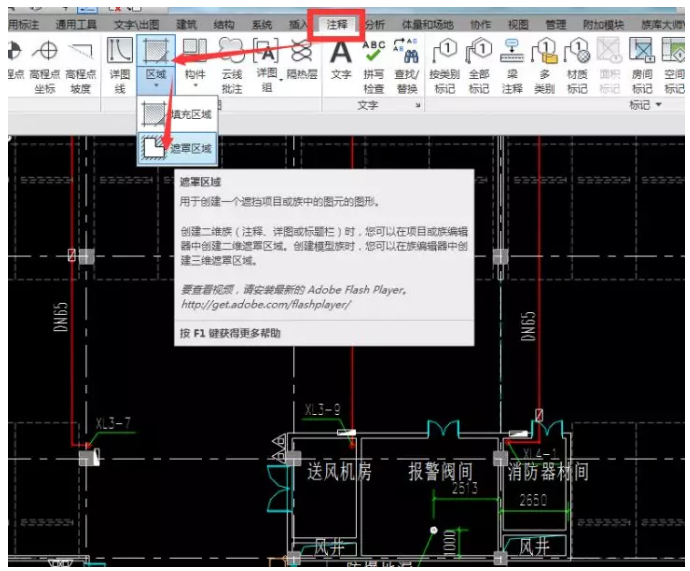Viewport: 690px width, 571px height.
Task: Open the get.adobe.com/flashplayer link
Action: click(x=266, y=304)
